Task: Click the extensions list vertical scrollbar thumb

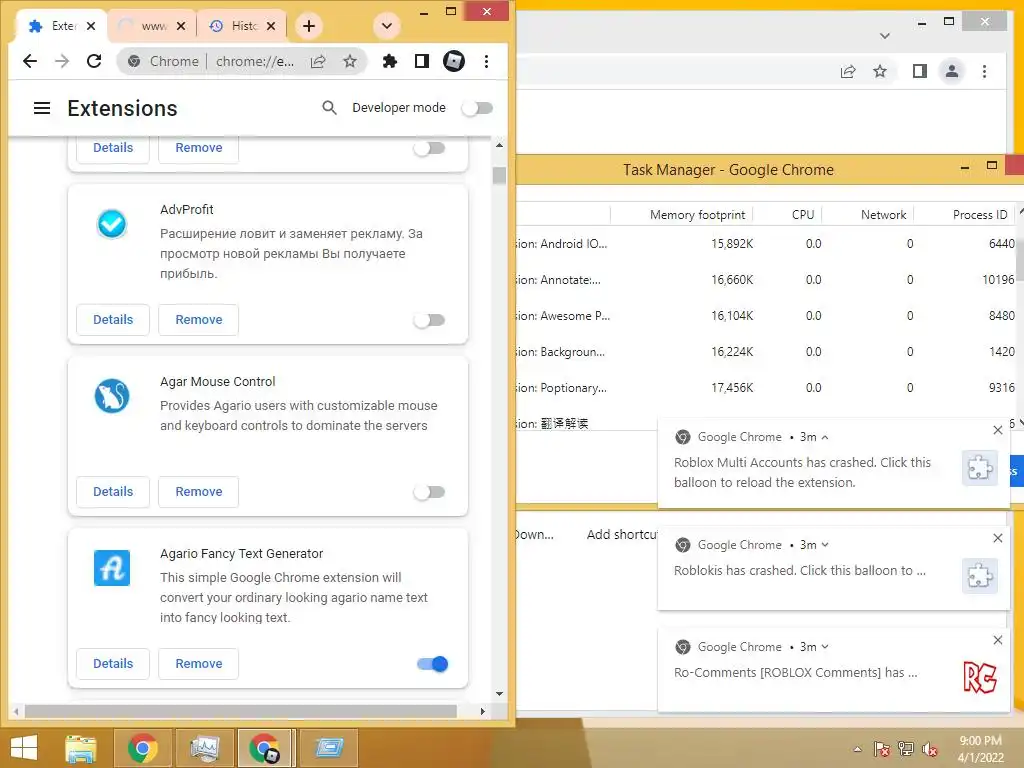Action: click(500, 176)
